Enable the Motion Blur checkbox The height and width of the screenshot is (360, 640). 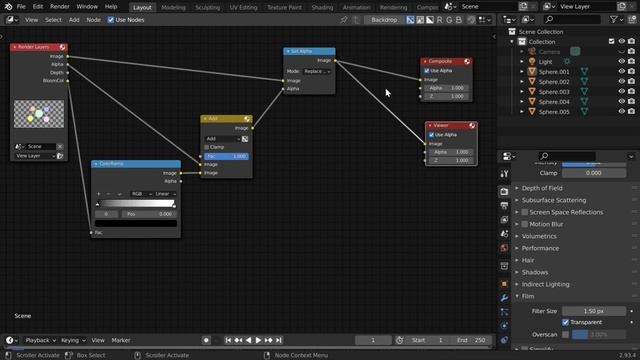tap(525, 224)
